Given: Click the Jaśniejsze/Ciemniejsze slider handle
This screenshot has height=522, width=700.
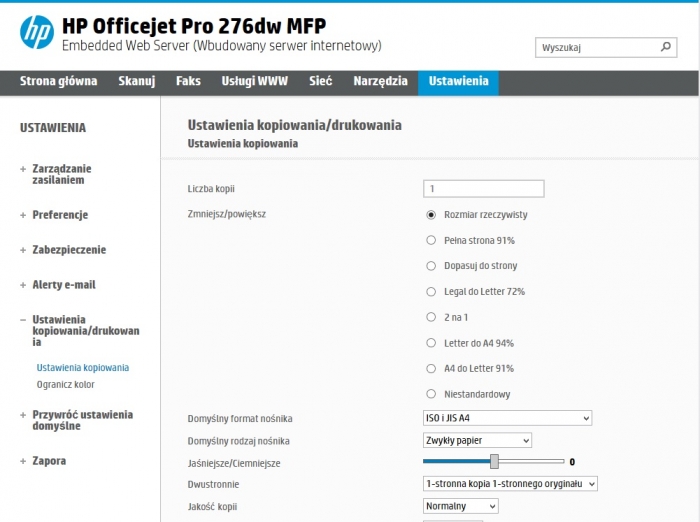Looking at the screenshot, I should [x=494, y=462].
